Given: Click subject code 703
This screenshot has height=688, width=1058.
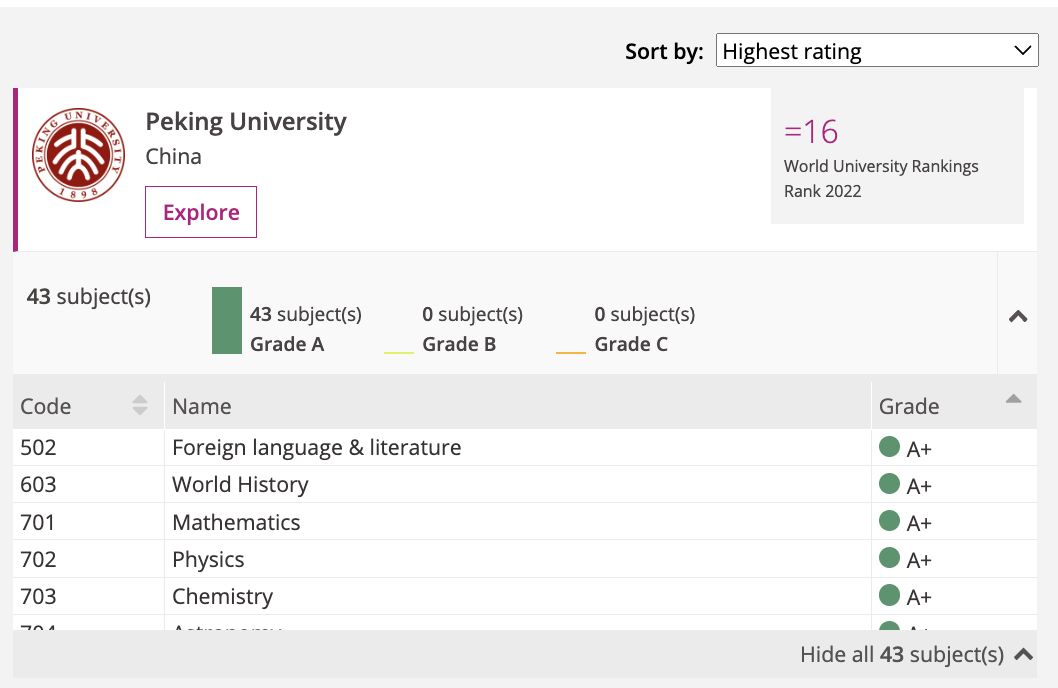Looking at the screenshot, I should point(38,597).
